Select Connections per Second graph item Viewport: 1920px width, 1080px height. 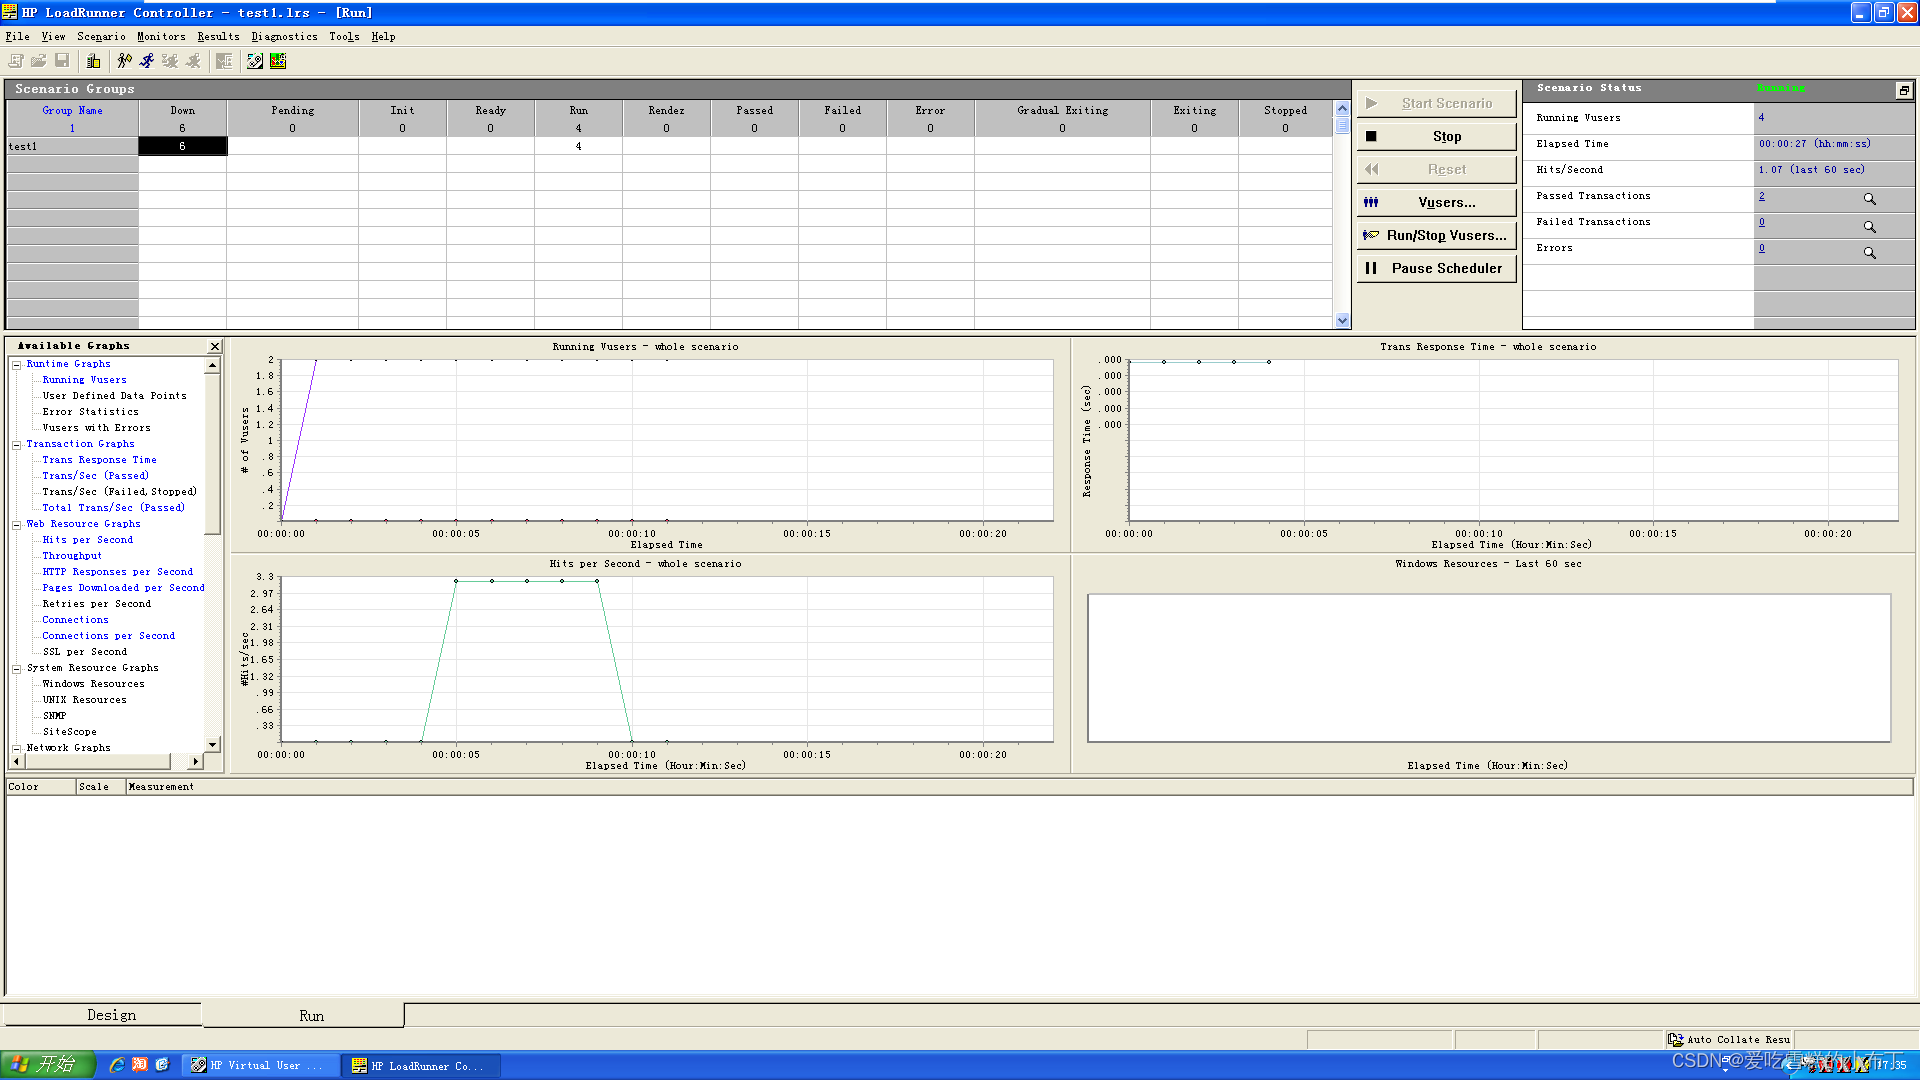[108, 636]
